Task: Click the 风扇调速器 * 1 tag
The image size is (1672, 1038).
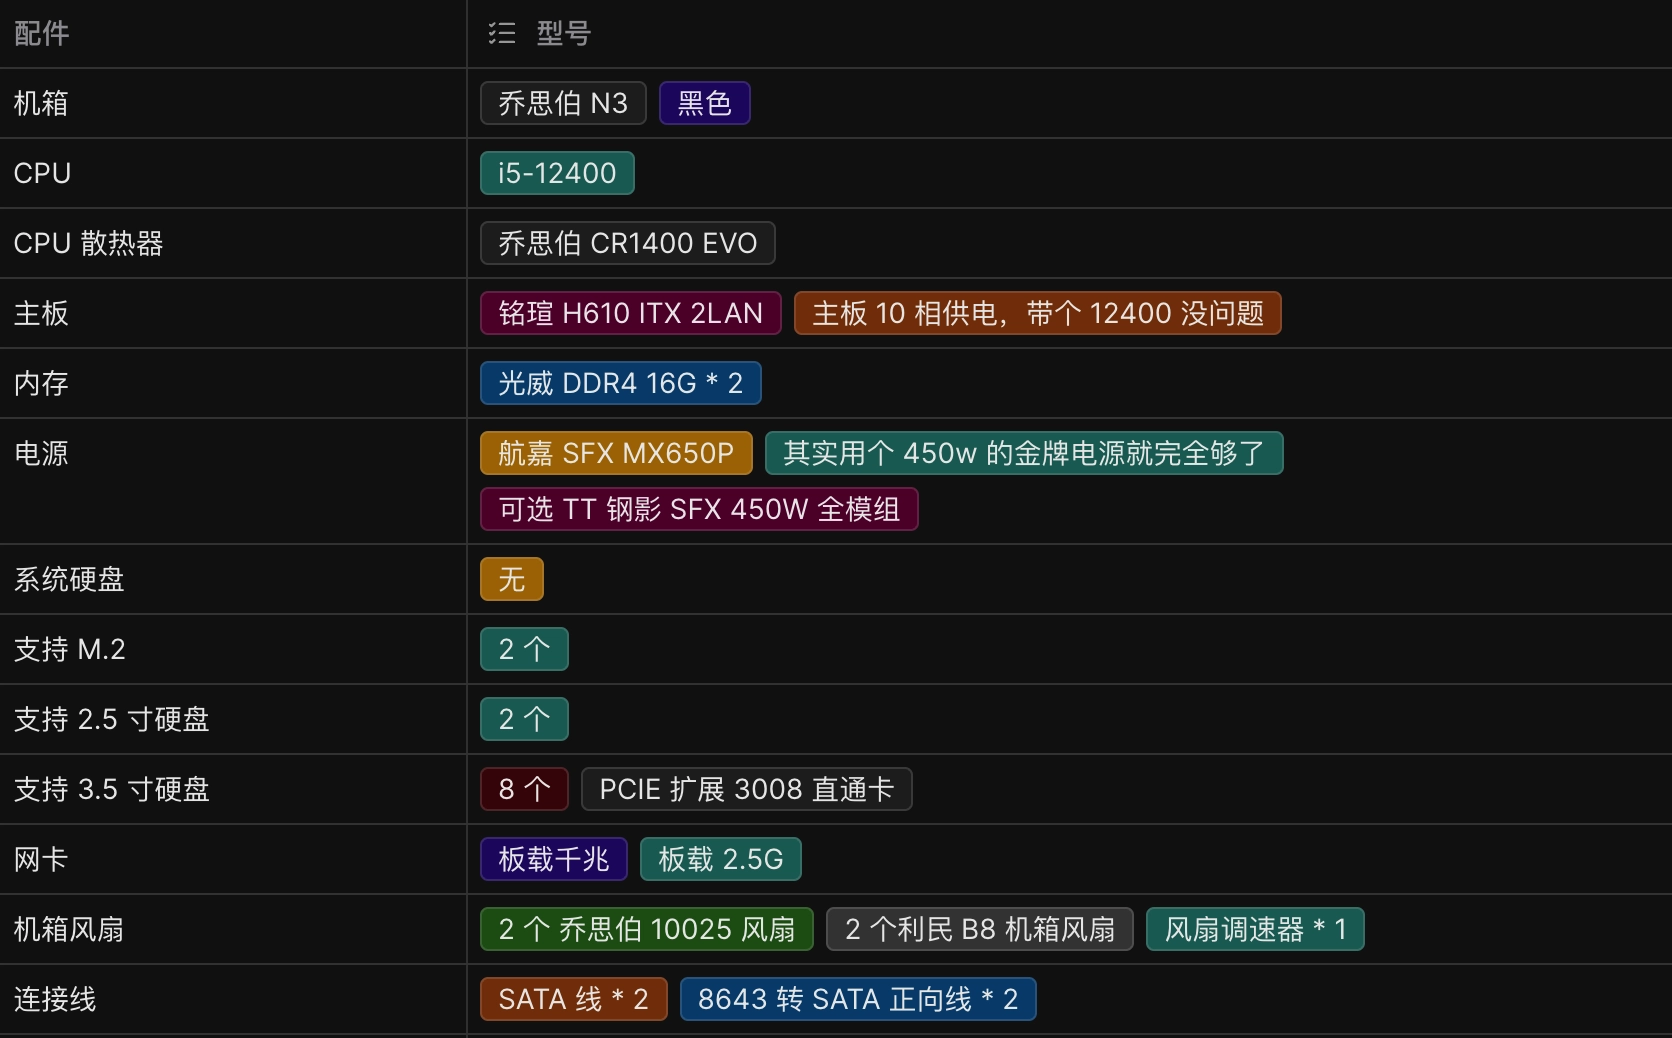Action: point(1255,929)
